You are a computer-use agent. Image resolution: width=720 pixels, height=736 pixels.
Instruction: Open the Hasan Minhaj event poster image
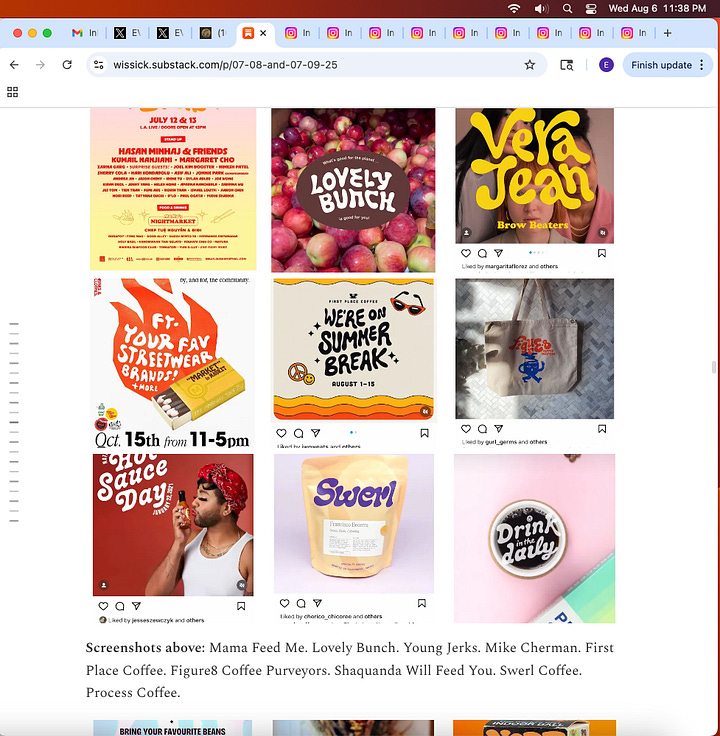pyautogui.click(x=173, y=189)
